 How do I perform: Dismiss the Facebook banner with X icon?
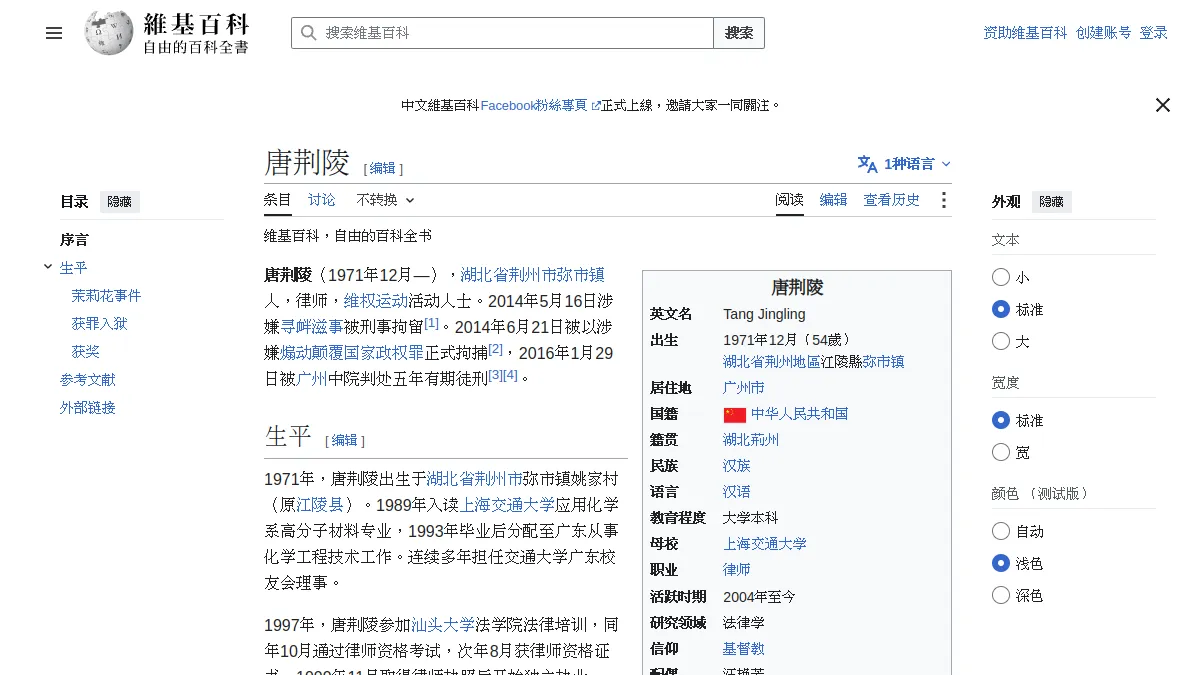pos(1163,105)
